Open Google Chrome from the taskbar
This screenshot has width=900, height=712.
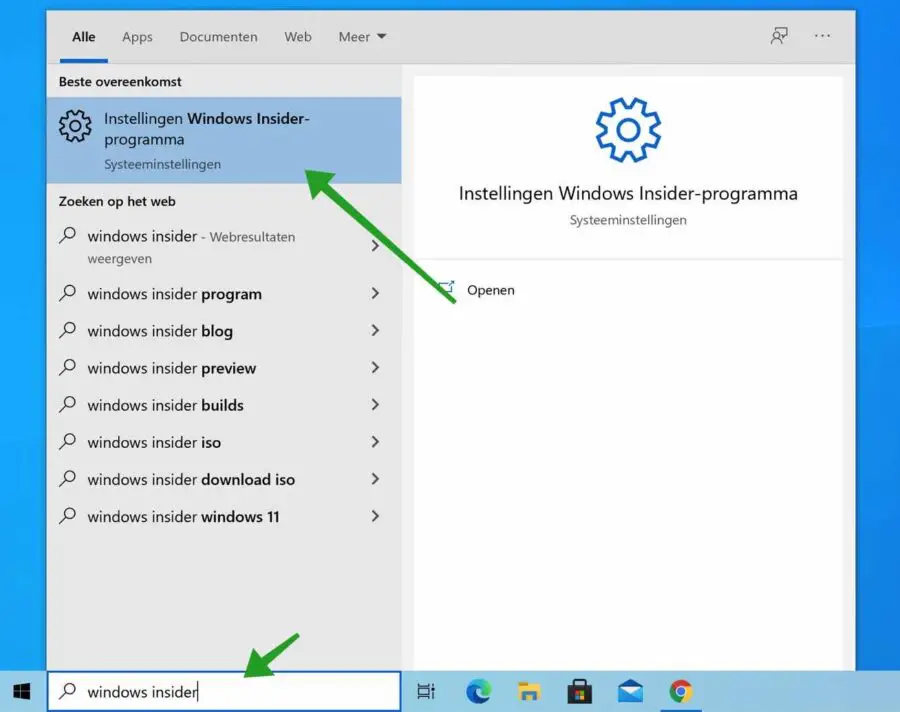680,691
